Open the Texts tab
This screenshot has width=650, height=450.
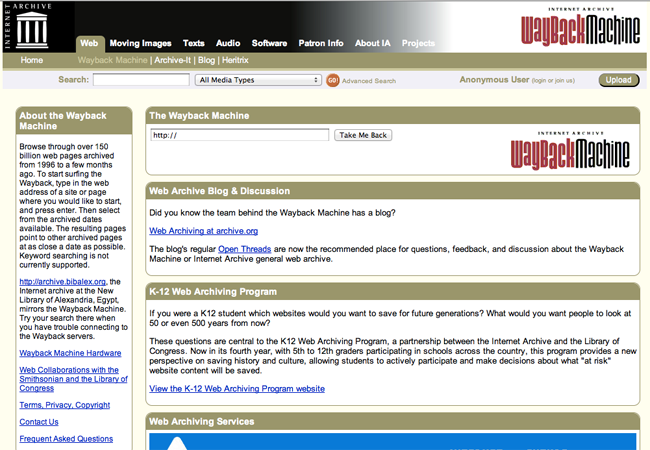(194, 43)
